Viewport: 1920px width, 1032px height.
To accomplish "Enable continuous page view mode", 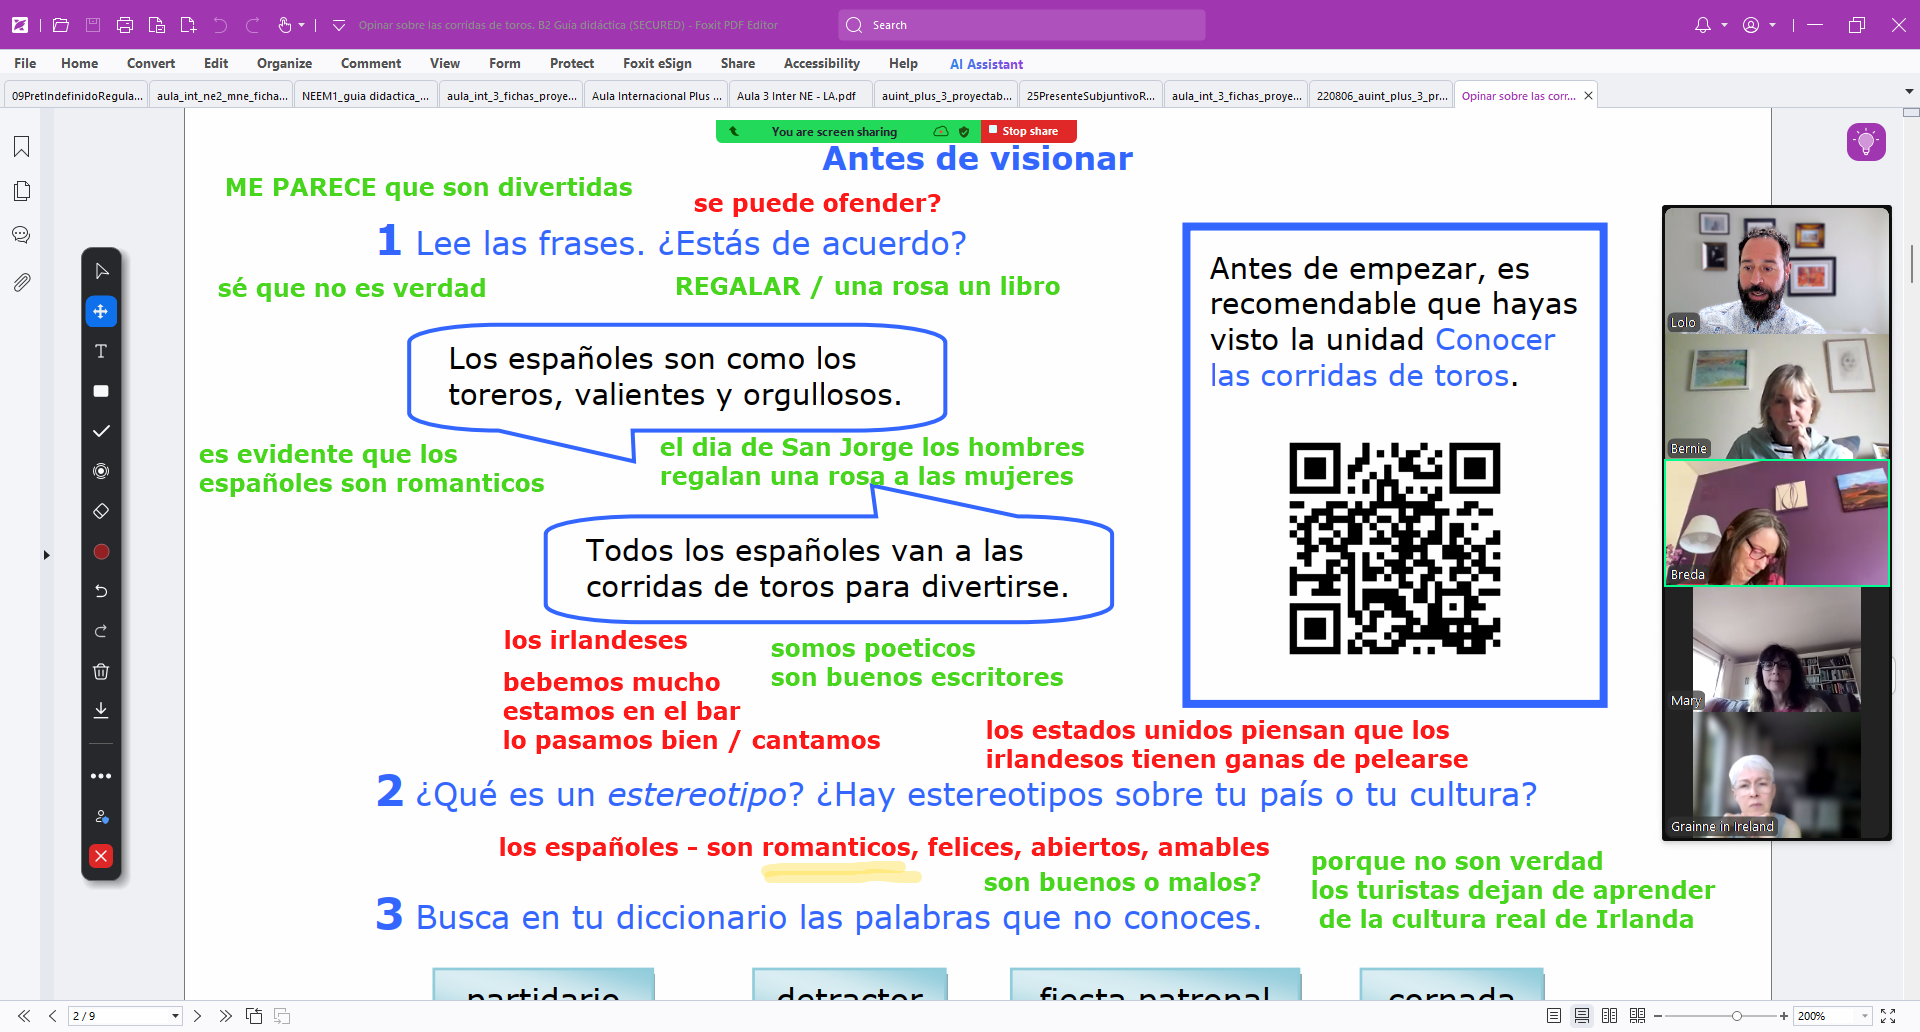I will [1581, 1016].
